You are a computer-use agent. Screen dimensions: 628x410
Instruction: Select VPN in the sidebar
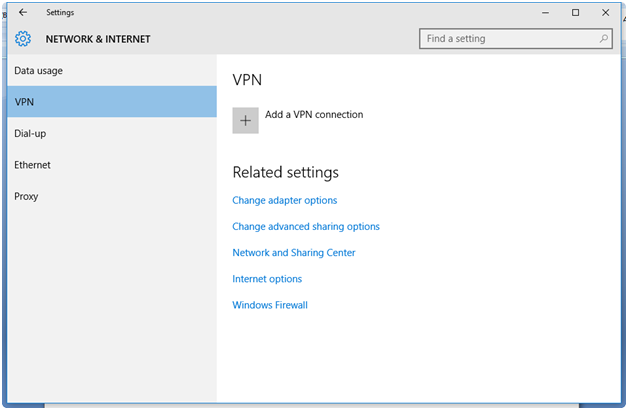(x=23, y=102)
